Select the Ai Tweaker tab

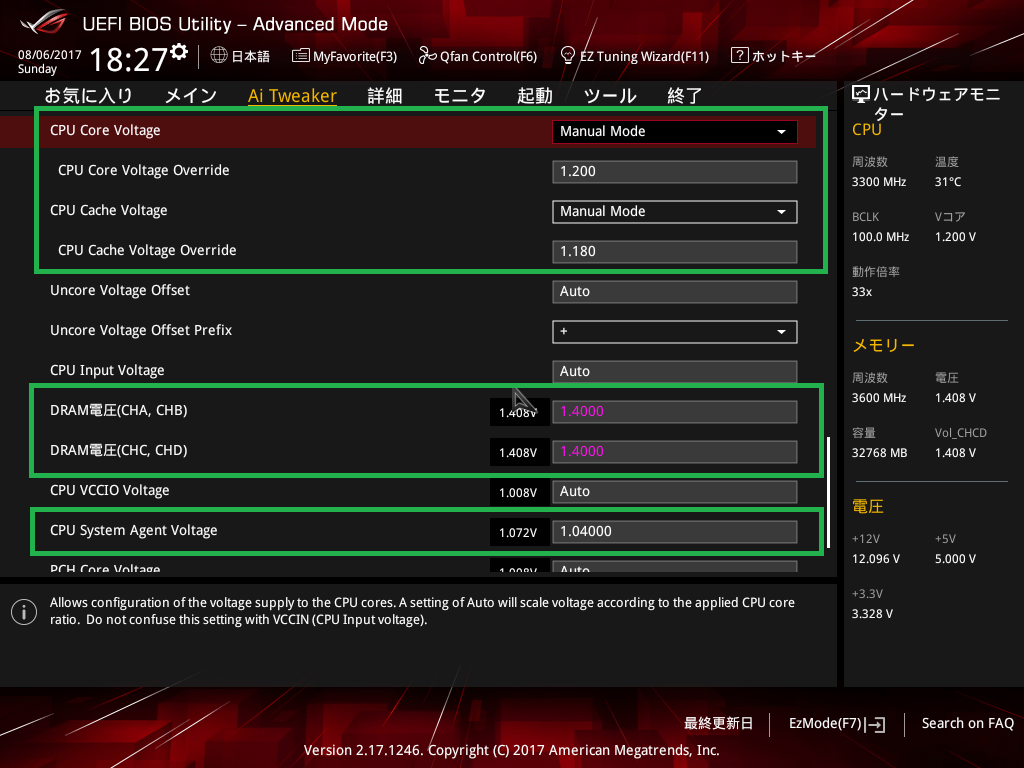(x=292, y=96)
